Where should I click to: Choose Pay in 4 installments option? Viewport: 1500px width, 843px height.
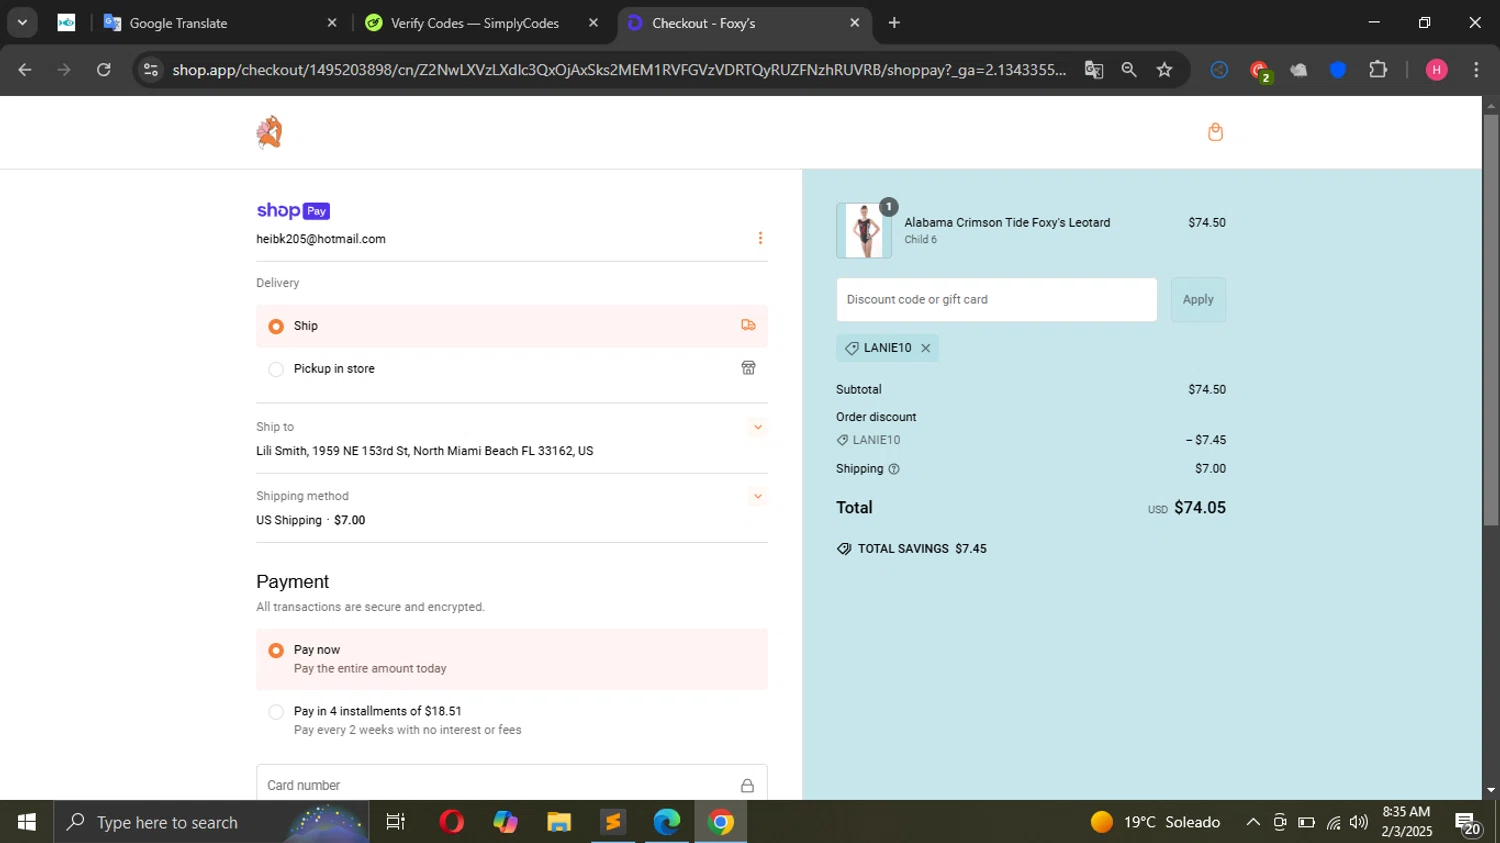(512, 720)
